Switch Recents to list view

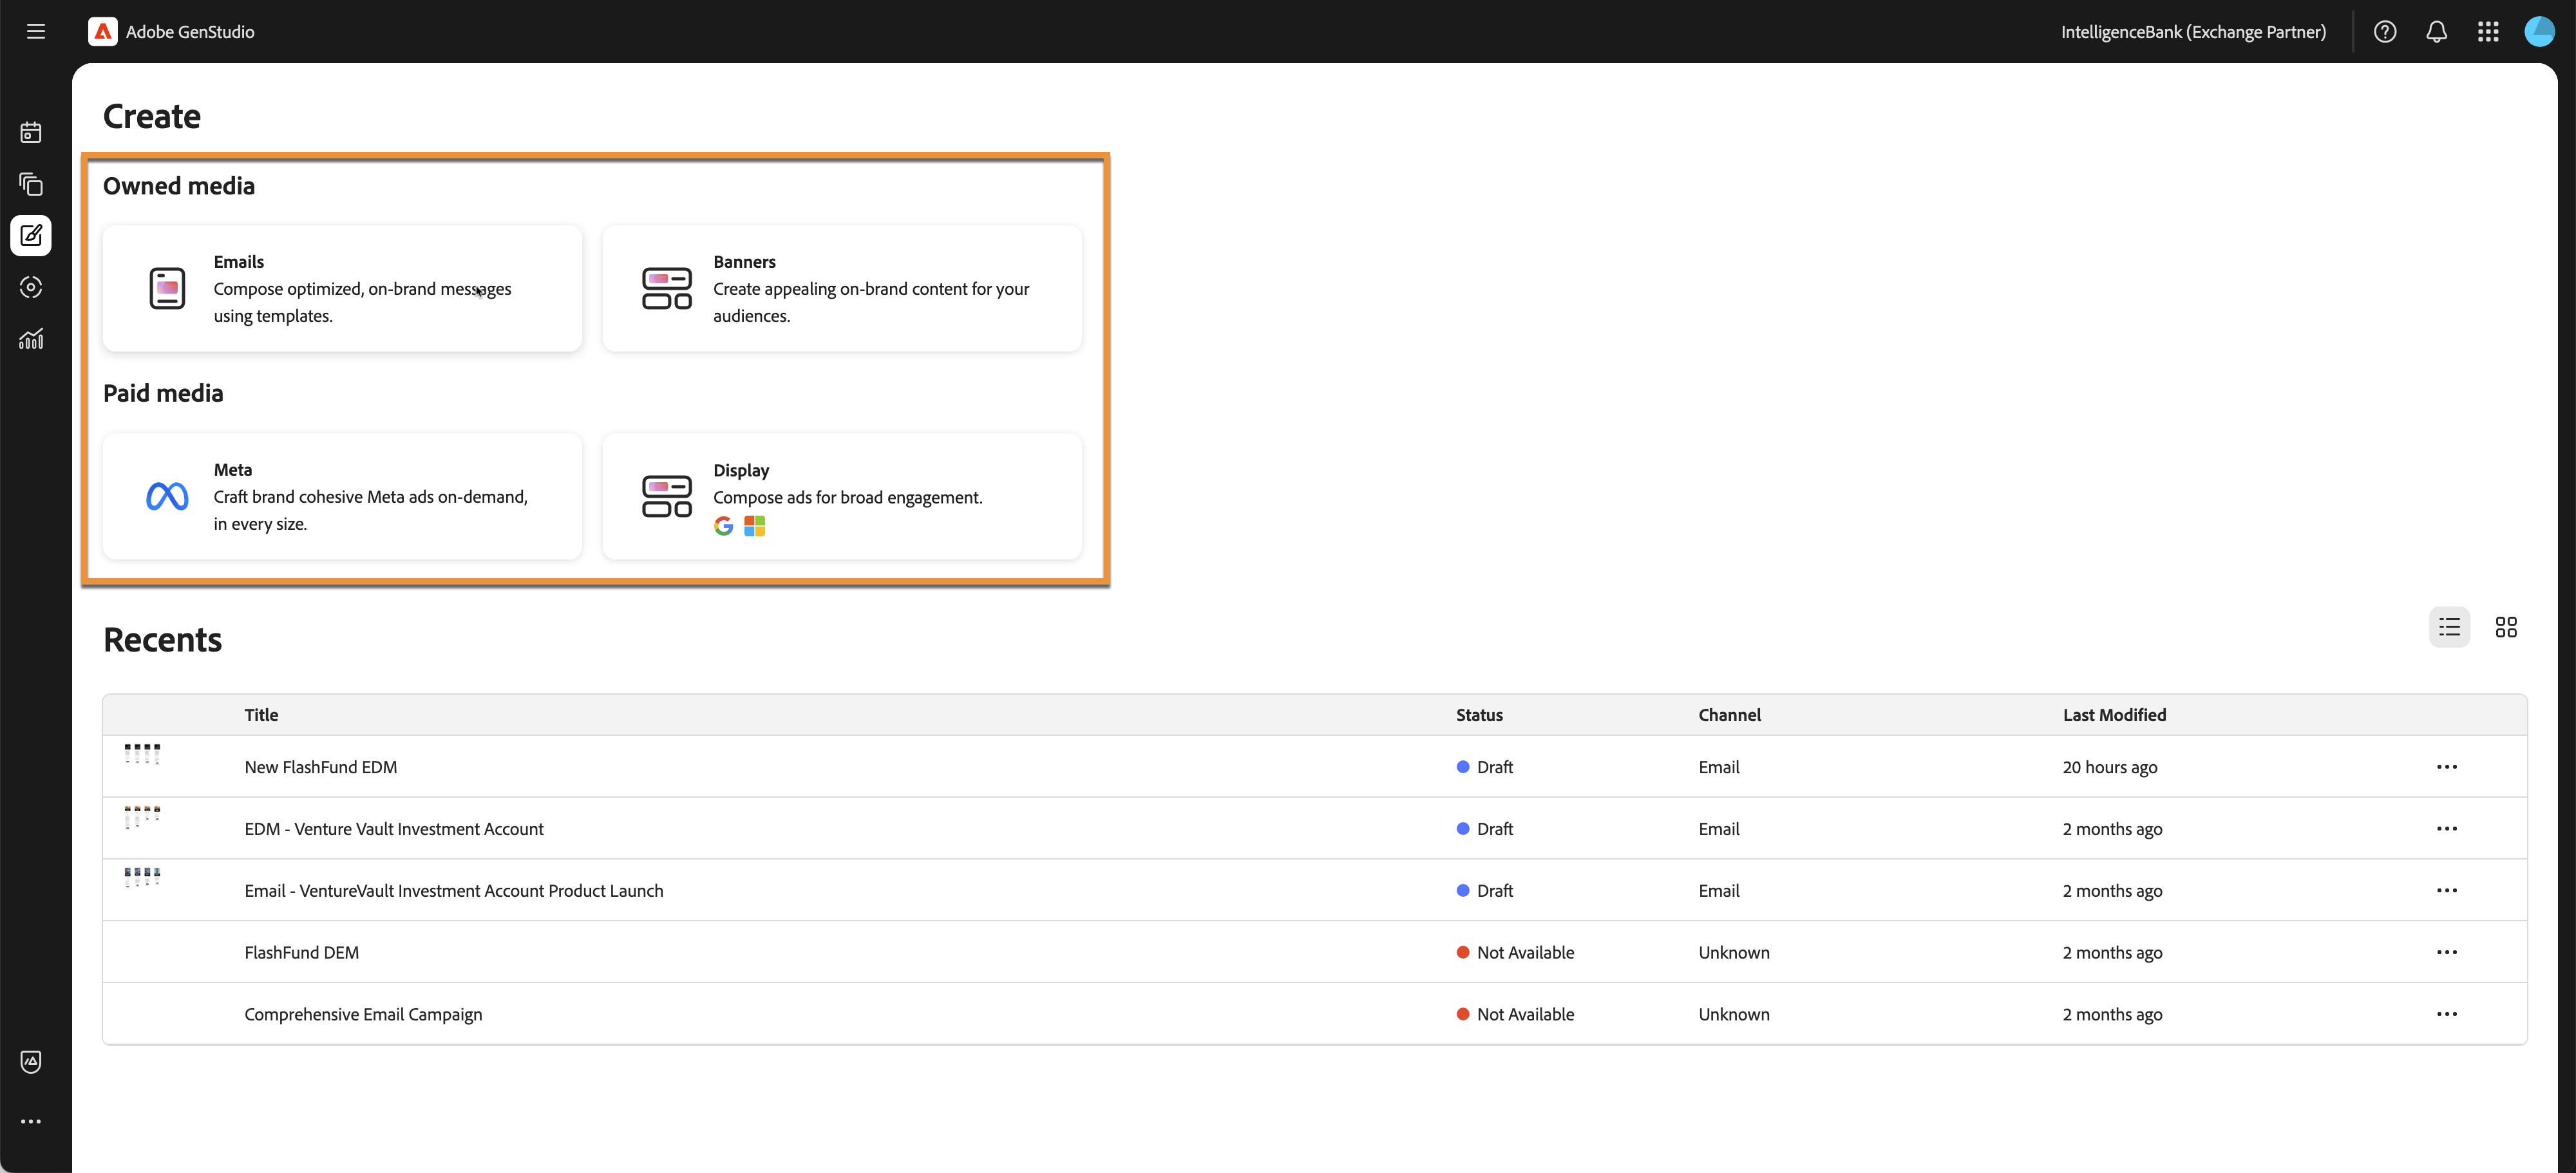[x=2449, y=627]
